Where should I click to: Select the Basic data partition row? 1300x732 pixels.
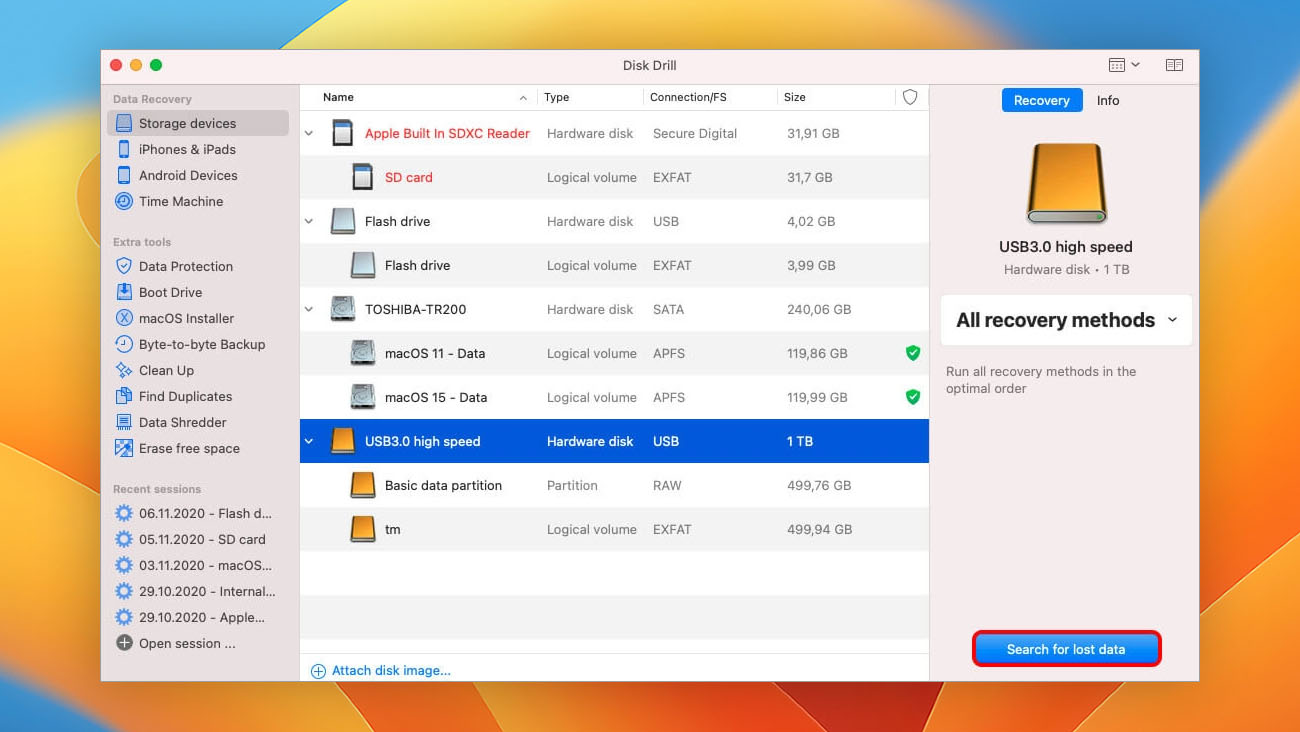[614, 485]
